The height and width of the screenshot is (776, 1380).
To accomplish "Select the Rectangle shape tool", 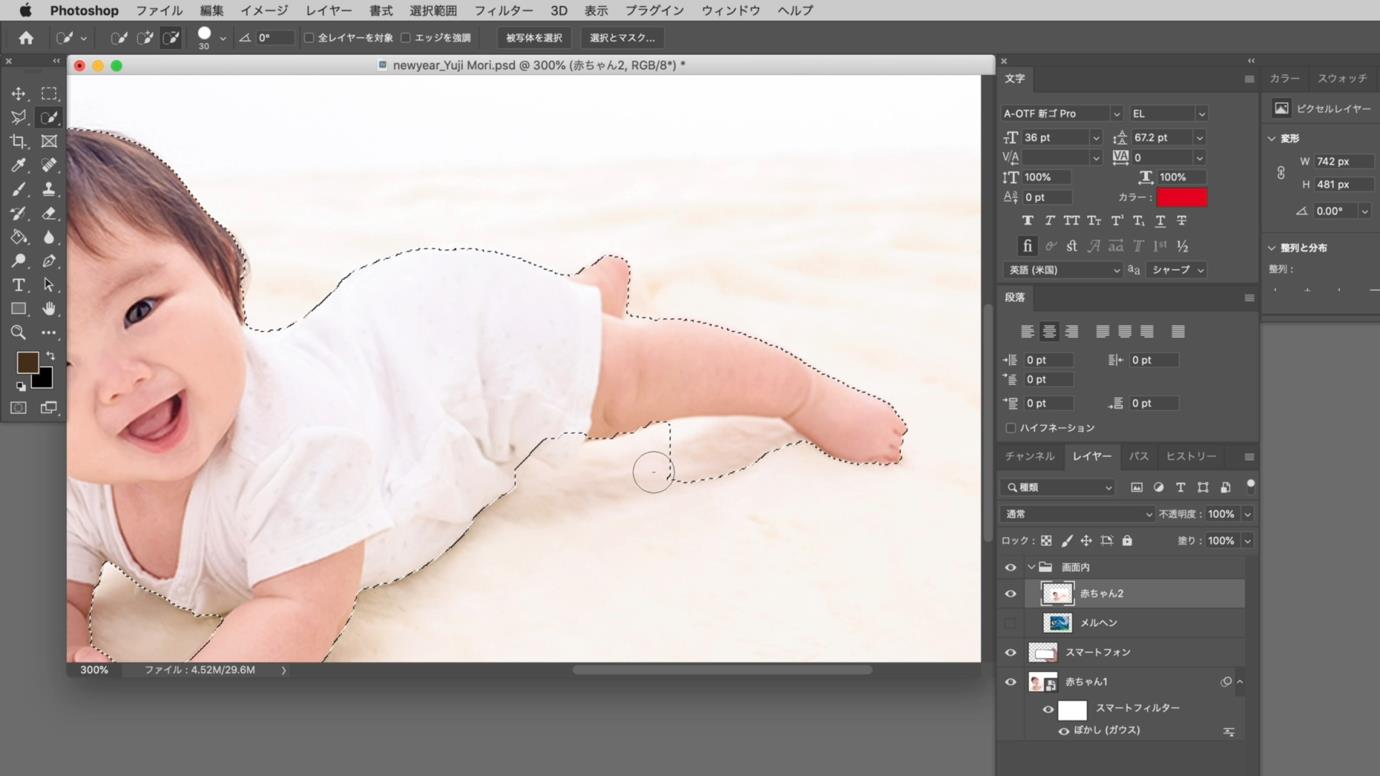I will 19,309.
